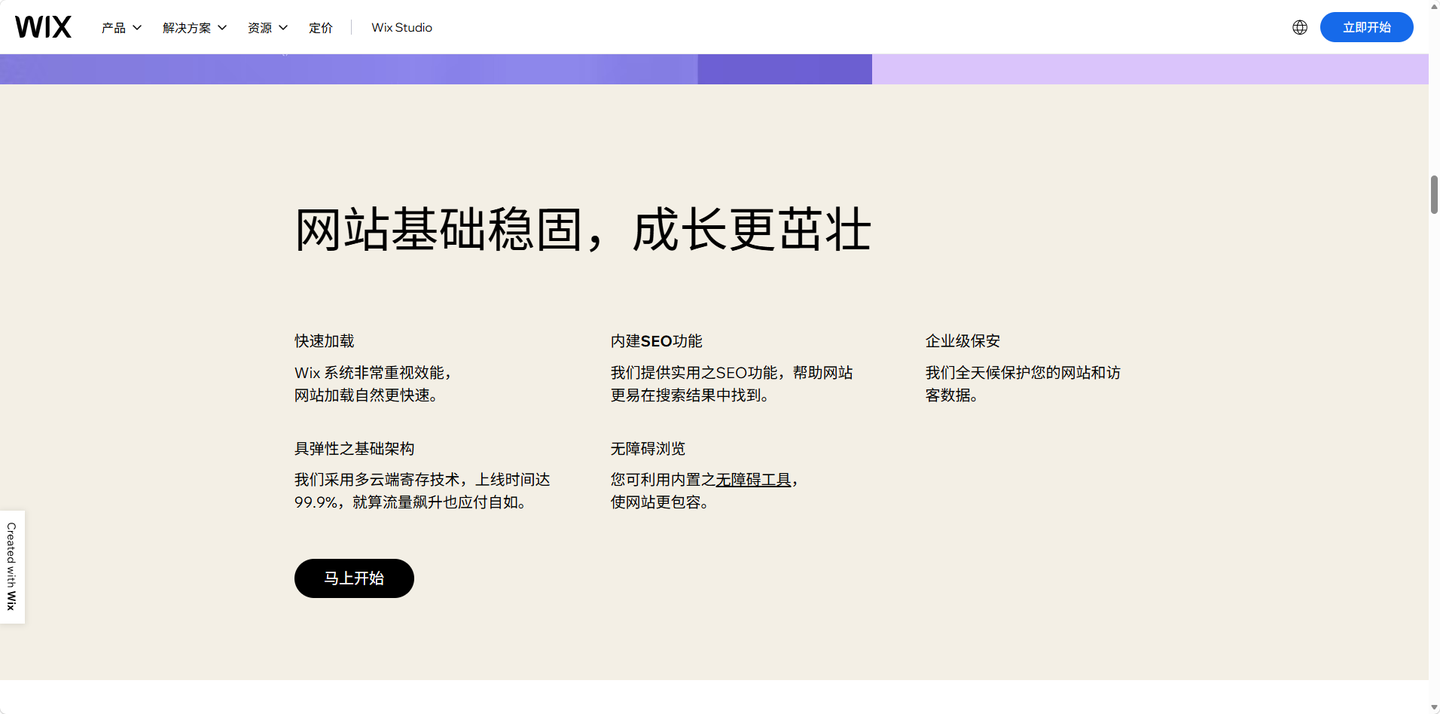Open the 资源 dropdown menu

(x=267, y=28)
